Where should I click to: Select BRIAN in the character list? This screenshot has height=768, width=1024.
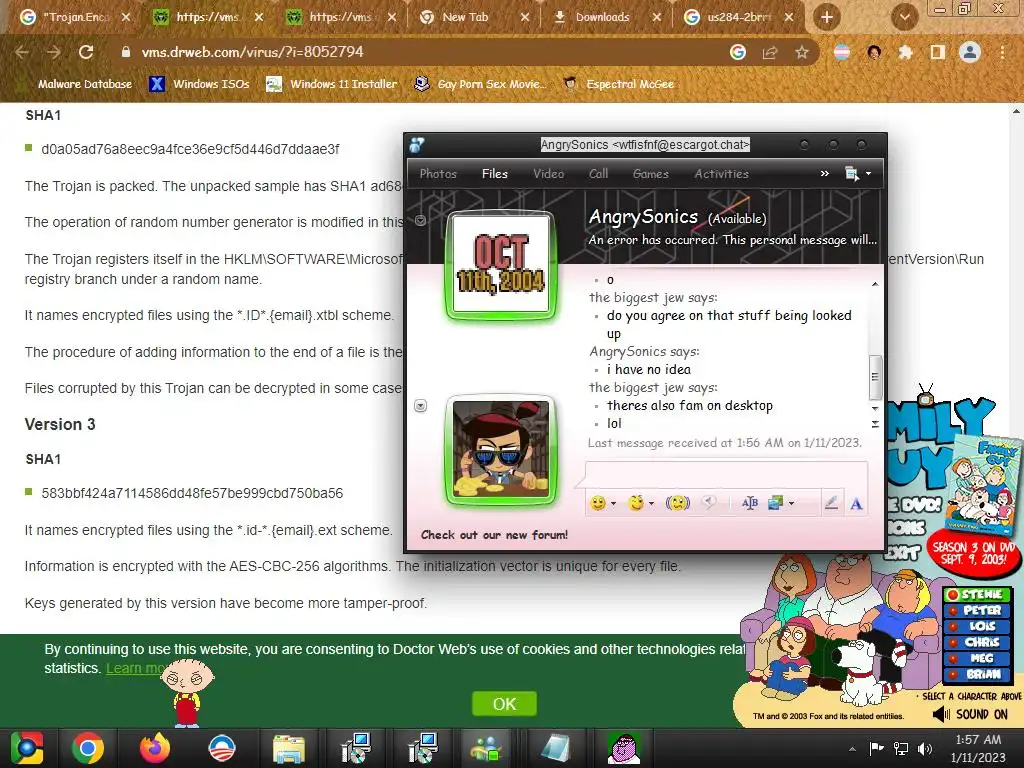pyautogui.click(x=976, y=674)
